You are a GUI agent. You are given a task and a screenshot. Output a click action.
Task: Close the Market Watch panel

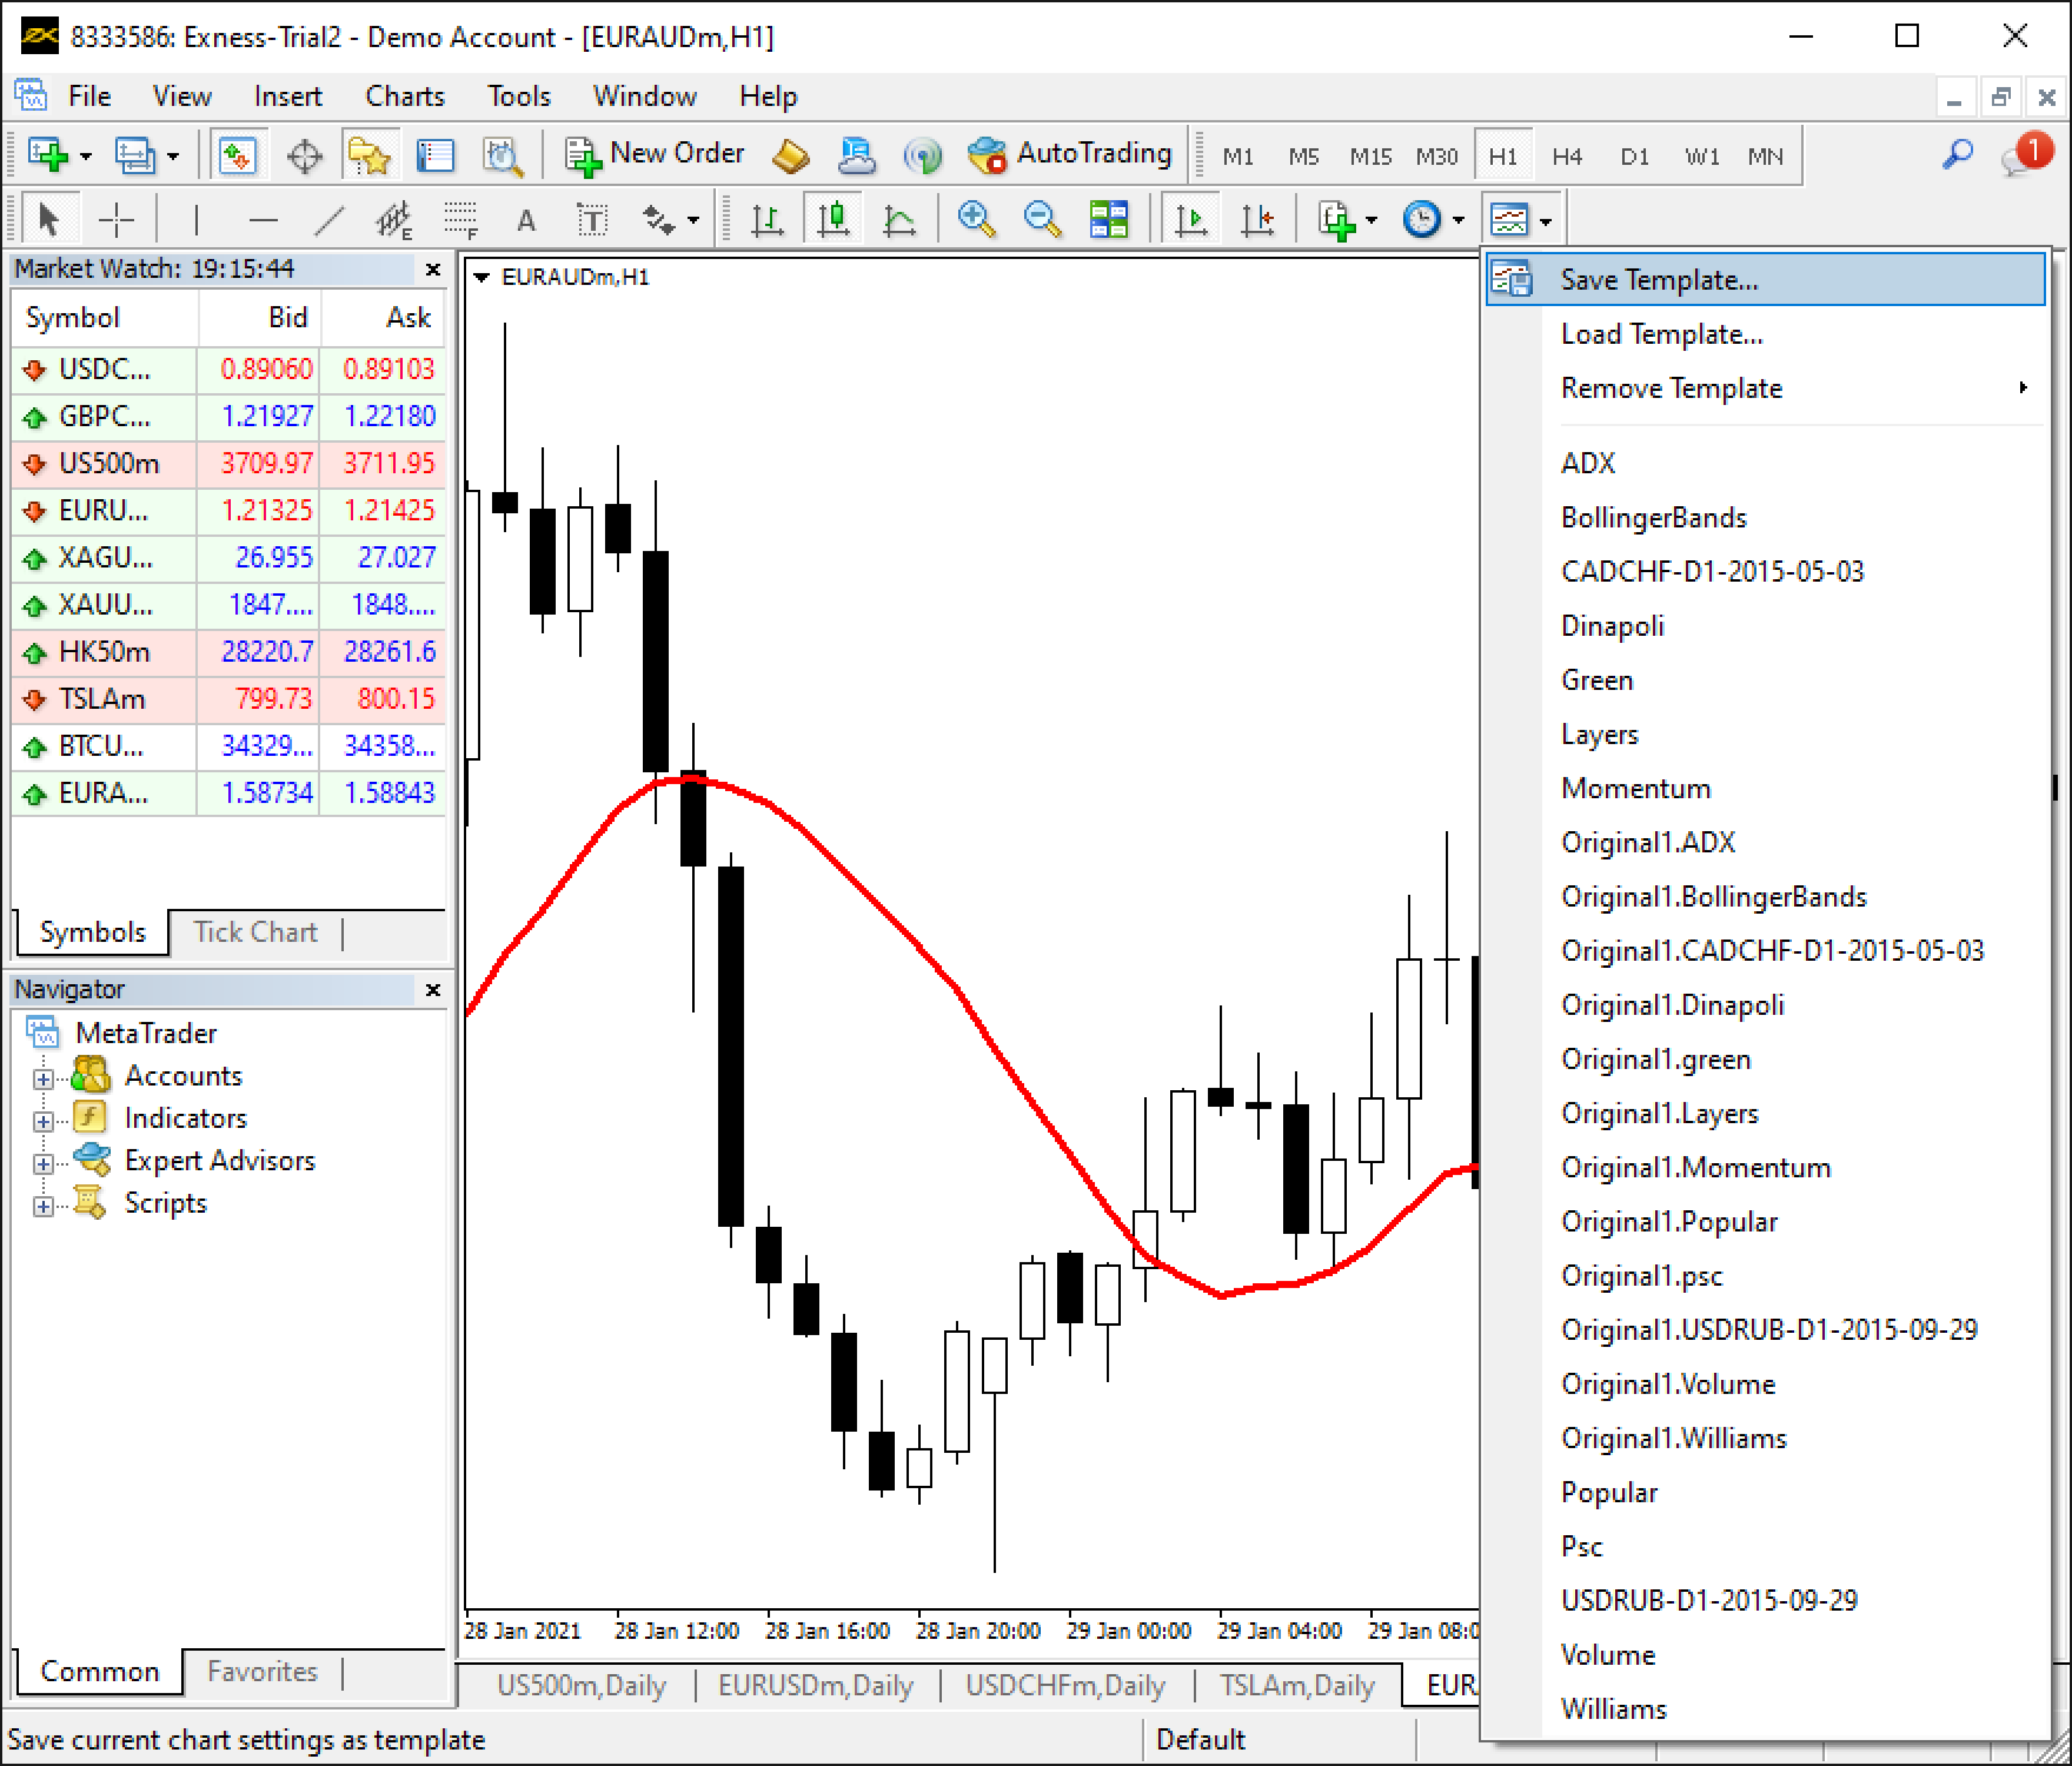(433, 269)
